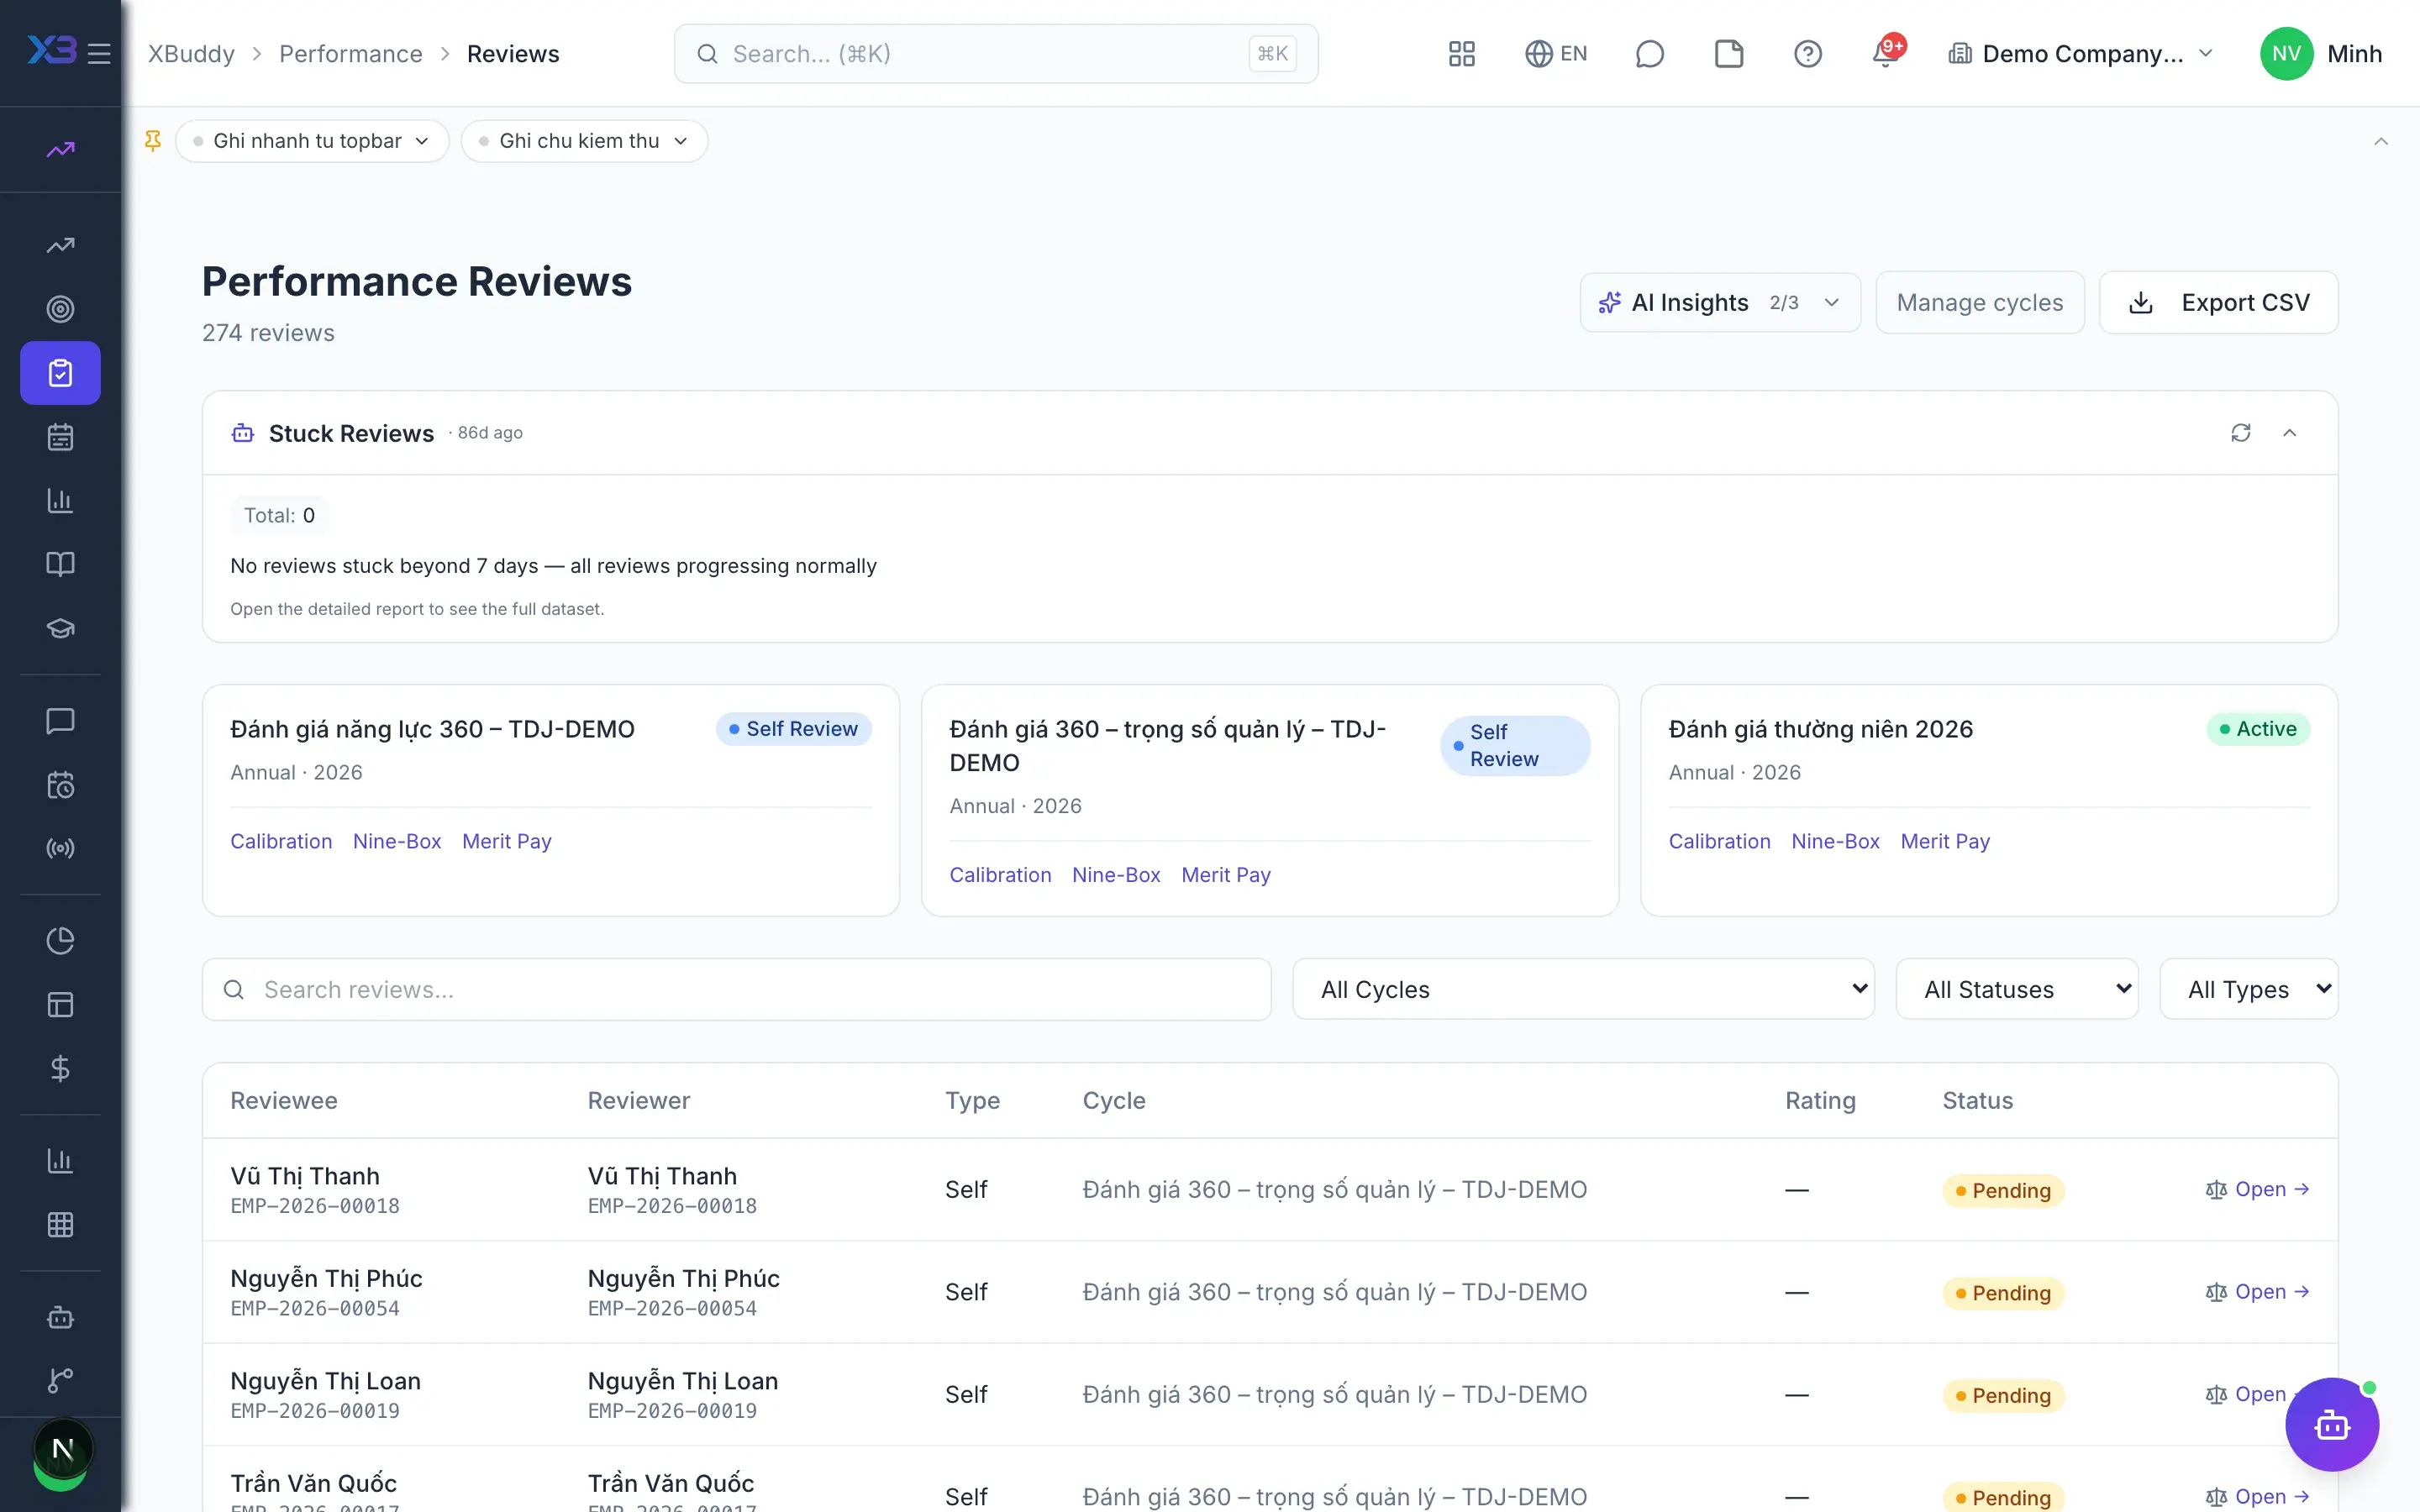Switch language via globe EN icon
Viewport: 2420px width, 1512px height.
1555,54
